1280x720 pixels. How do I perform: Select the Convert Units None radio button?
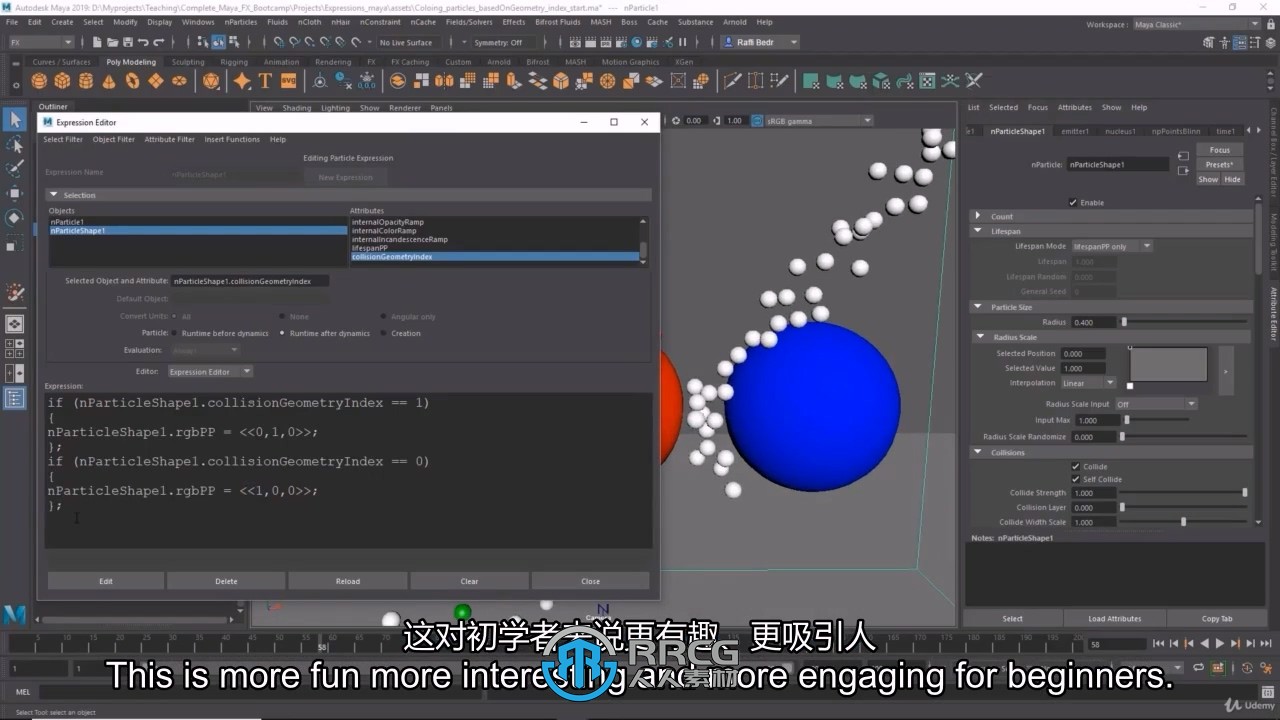pos(283,316)
